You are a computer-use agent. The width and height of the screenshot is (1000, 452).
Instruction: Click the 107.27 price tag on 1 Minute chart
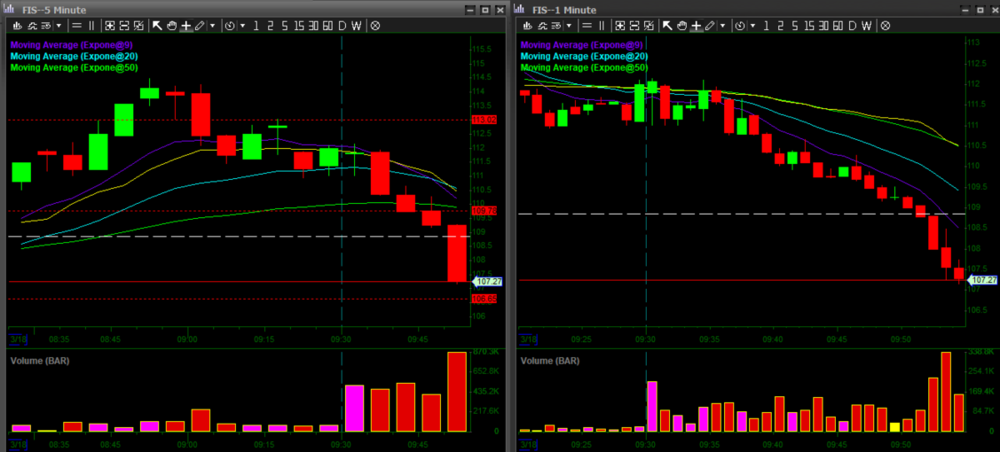point(982,280)
